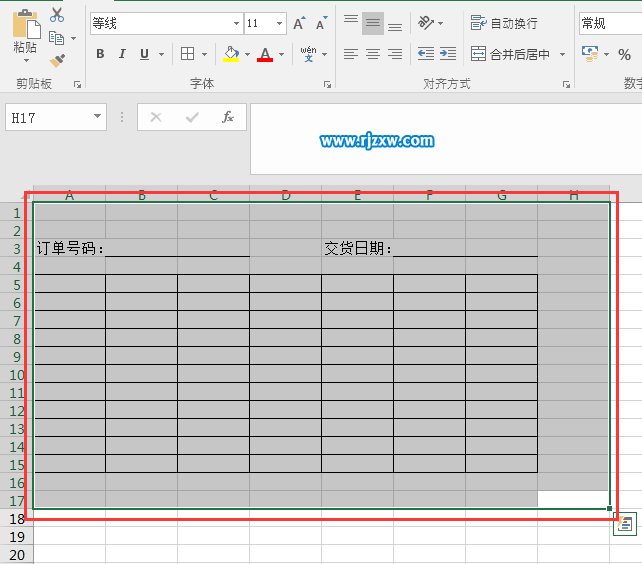Open font color palette arrow
The height and width of the screenshot is (564, 642).
[281, 54]
